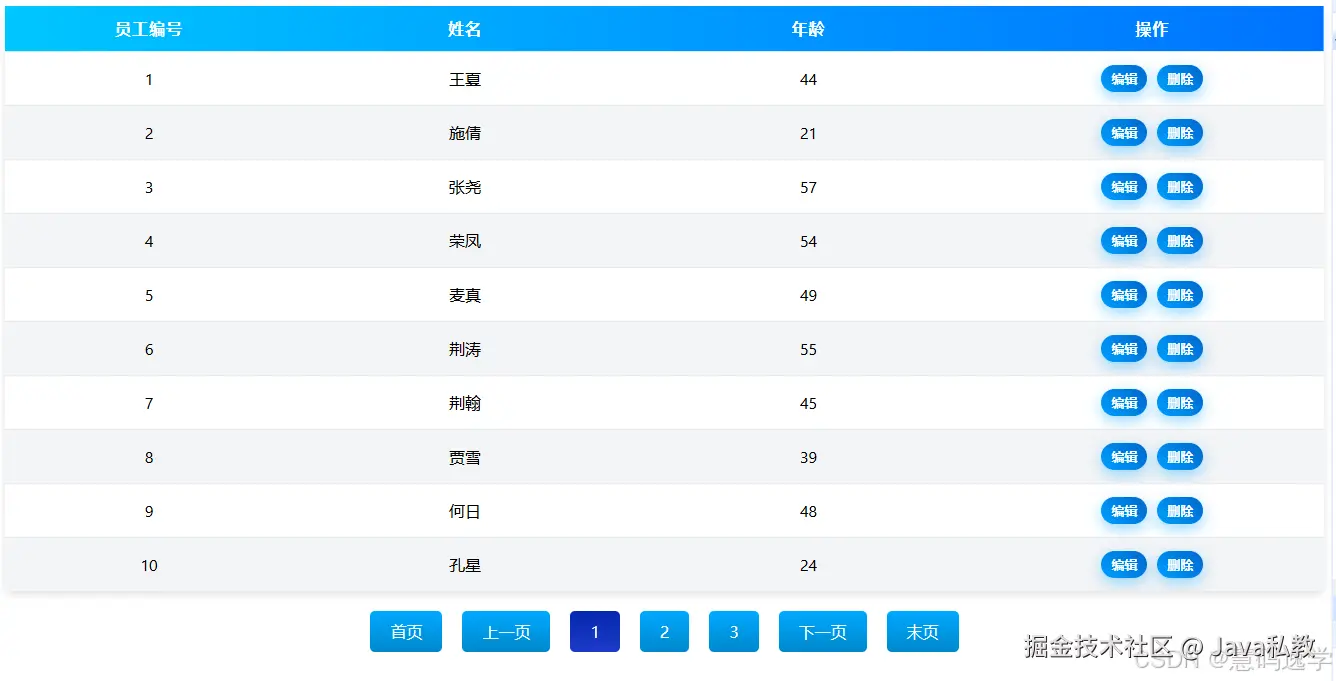
Task: Edit the row of 施倩
Action: (1124, 133)
